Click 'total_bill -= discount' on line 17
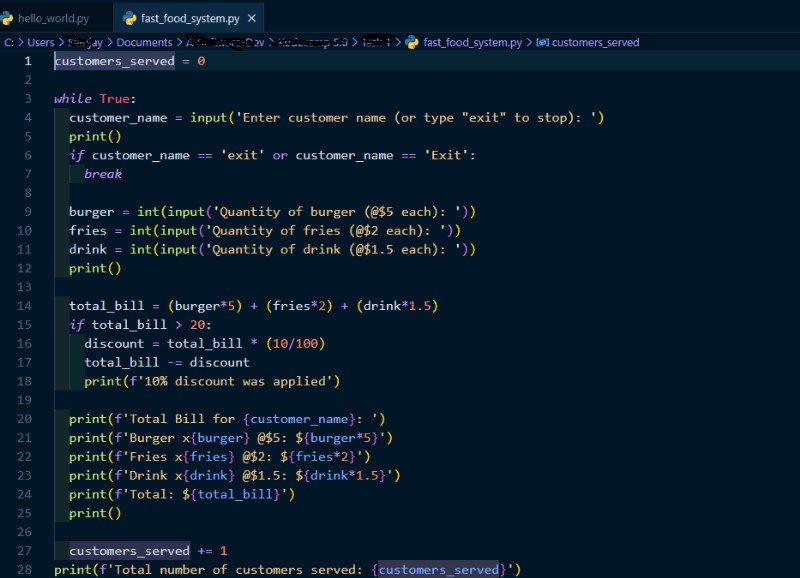The image size is (800, 578). (167, 363)
